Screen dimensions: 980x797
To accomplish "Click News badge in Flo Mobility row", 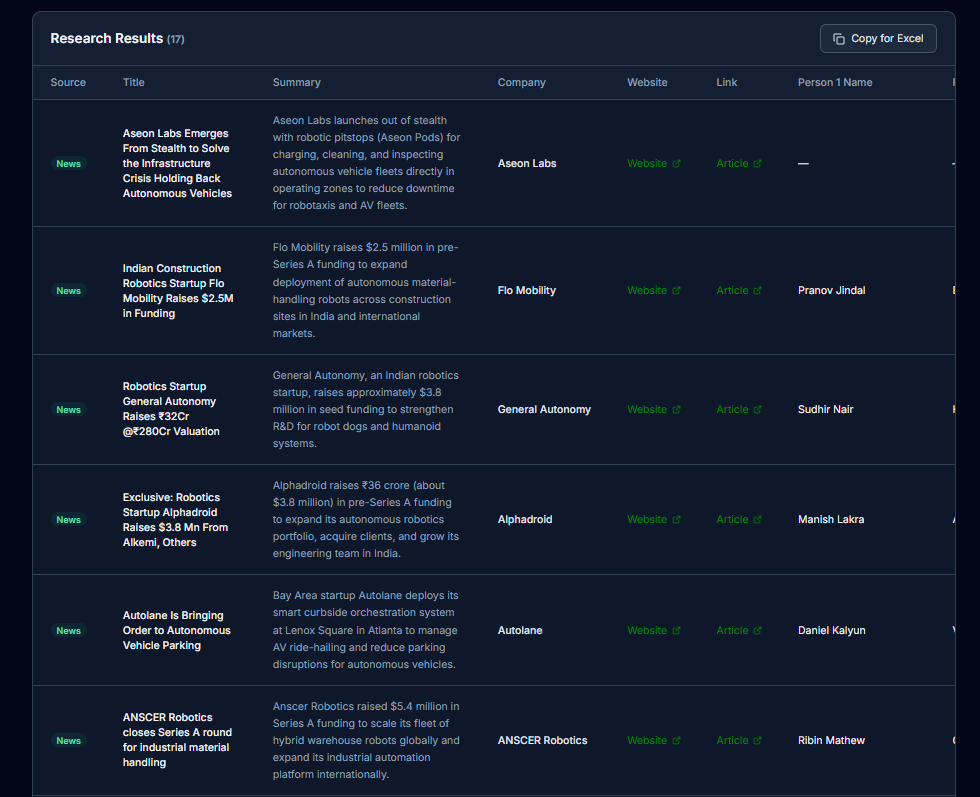I will [68, 291].
